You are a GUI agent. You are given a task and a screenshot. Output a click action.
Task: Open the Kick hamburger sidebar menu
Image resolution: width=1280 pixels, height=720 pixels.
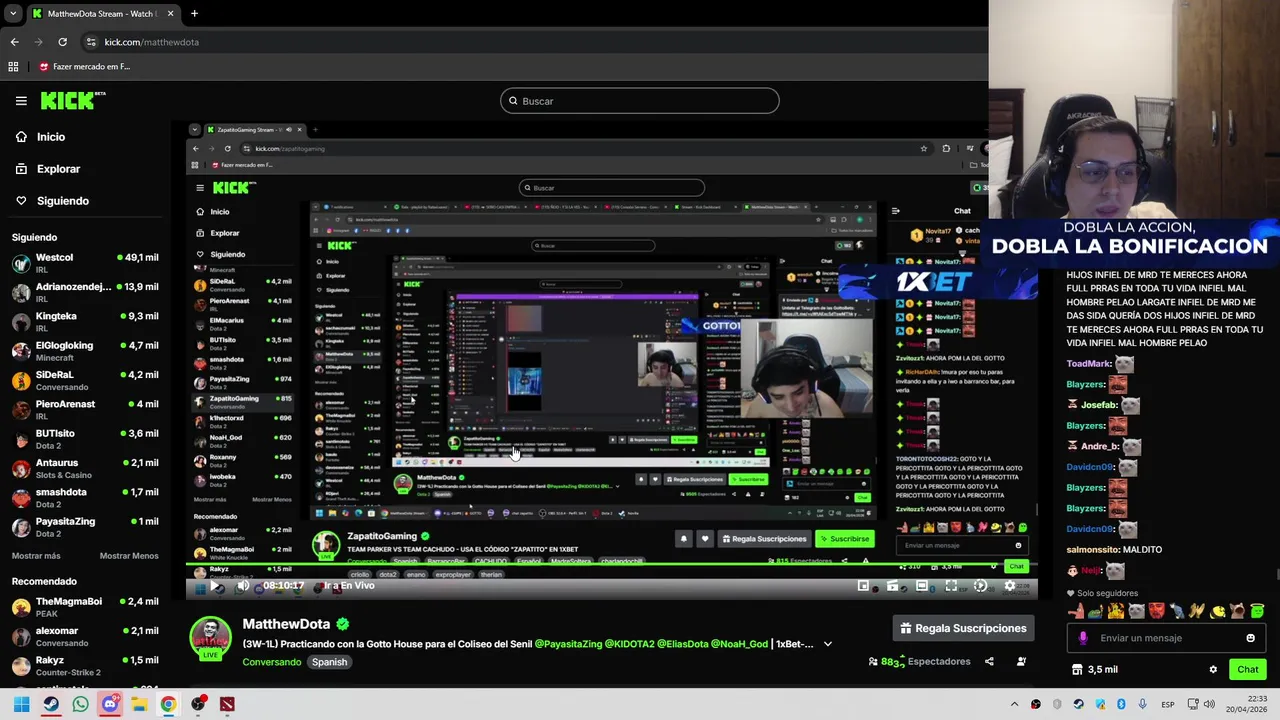click(x=21, y=101)
